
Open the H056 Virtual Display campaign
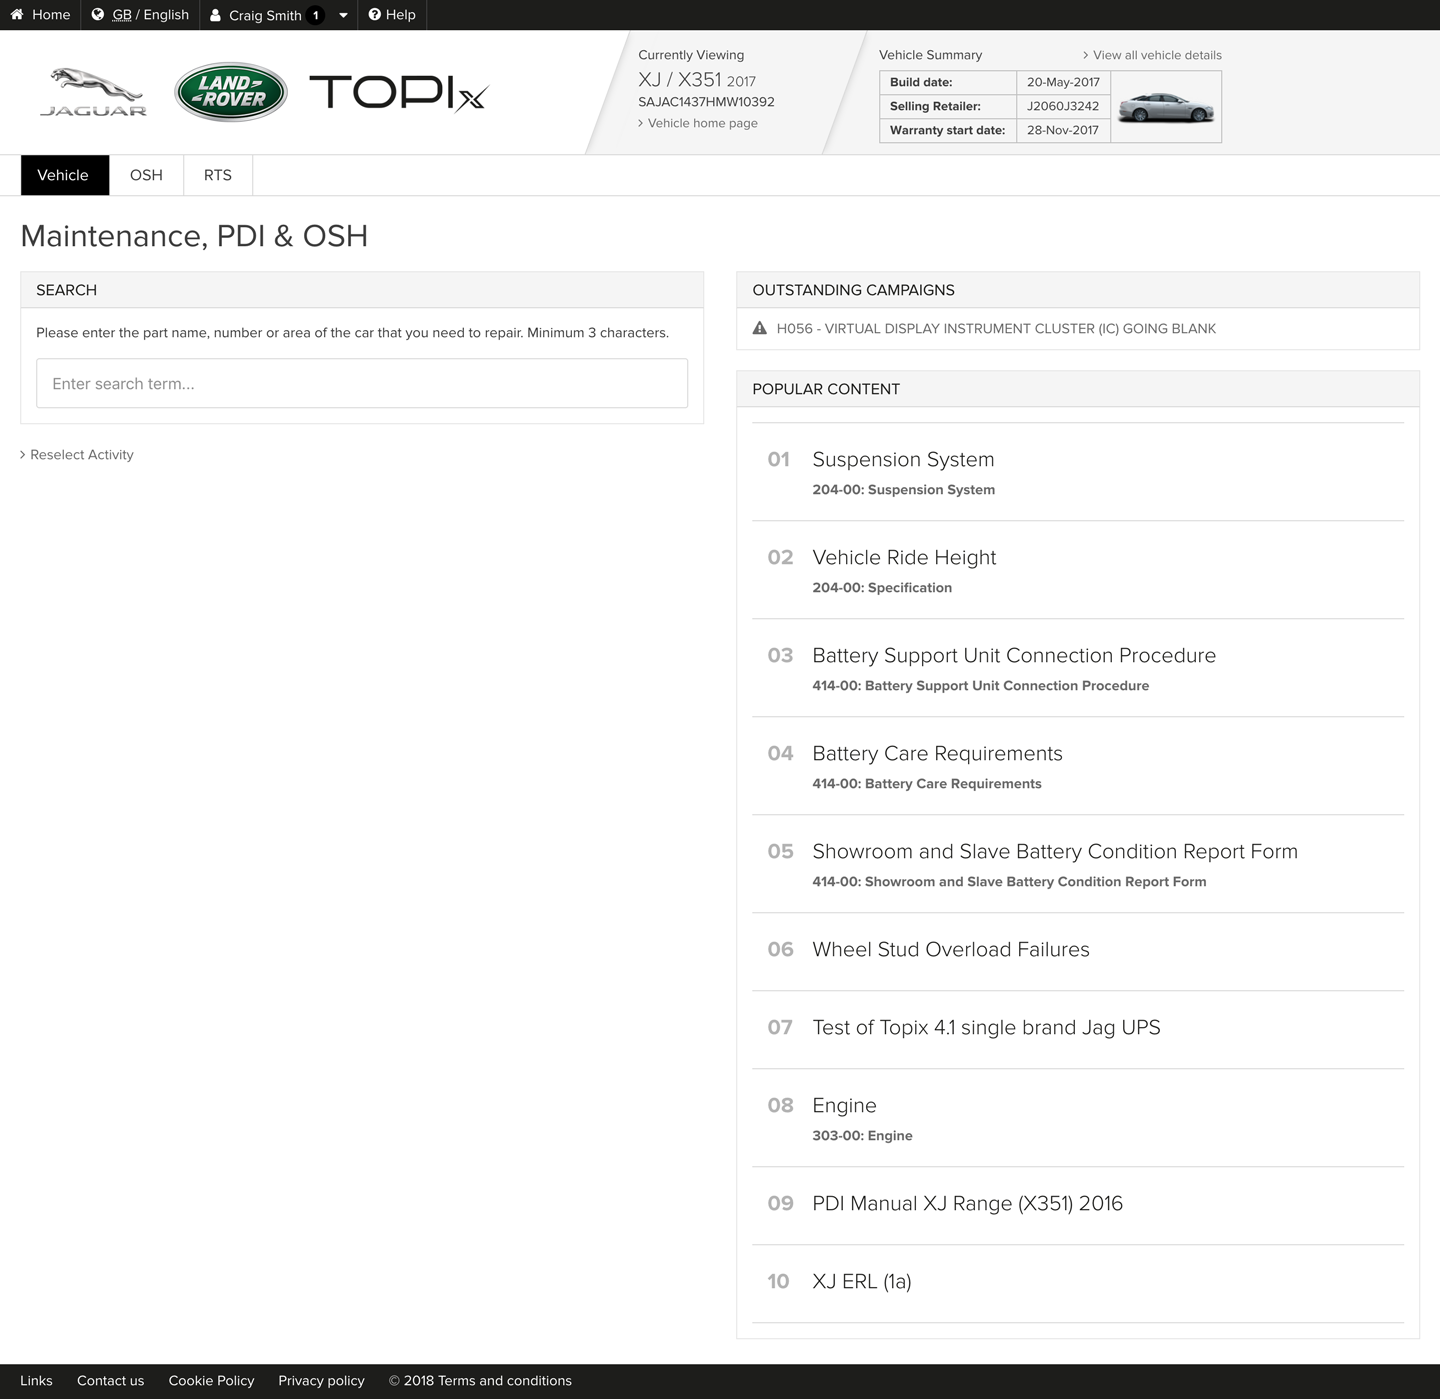tap(996, 328)
